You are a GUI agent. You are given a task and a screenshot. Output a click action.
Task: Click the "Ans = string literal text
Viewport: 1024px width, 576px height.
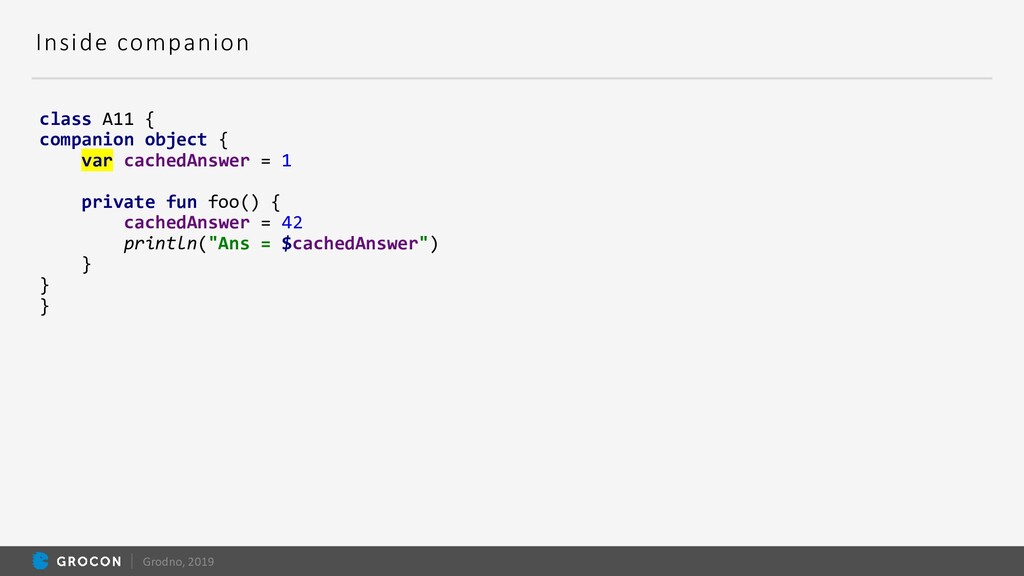[x=239, y=244]
